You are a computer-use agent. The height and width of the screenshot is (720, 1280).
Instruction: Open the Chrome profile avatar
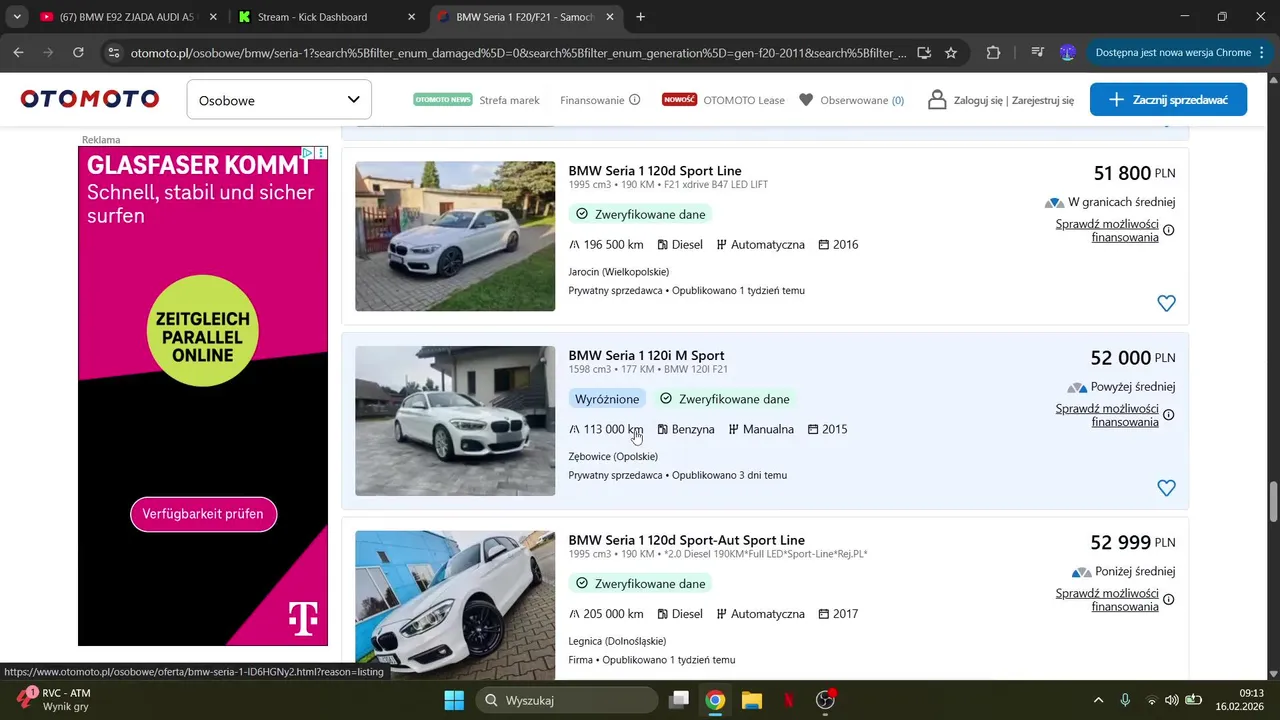pos(1068,53)
